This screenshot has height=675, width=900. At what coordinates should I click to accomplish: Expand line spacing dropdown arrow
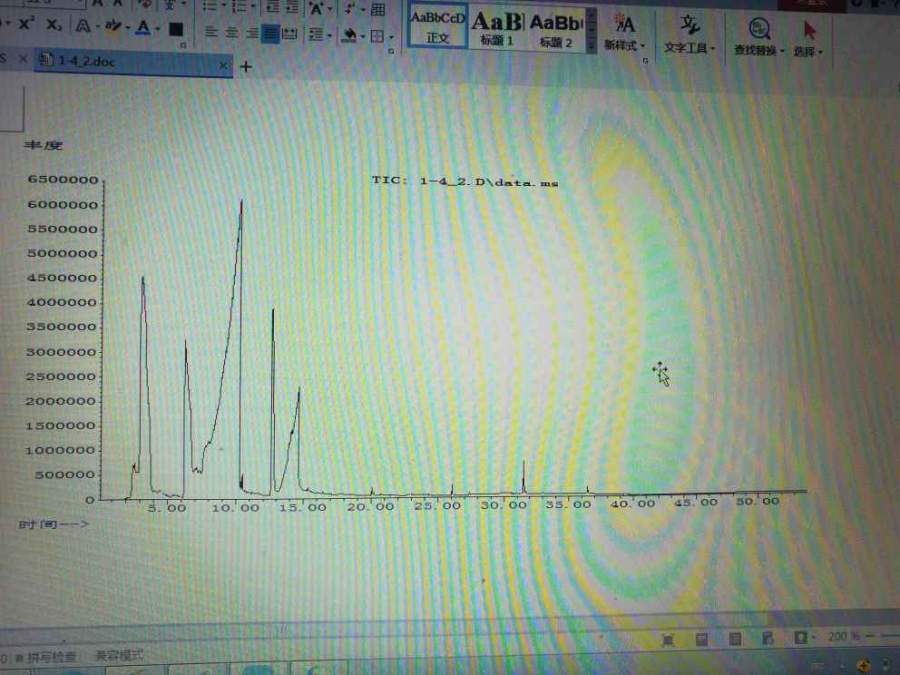pos(329,36)
